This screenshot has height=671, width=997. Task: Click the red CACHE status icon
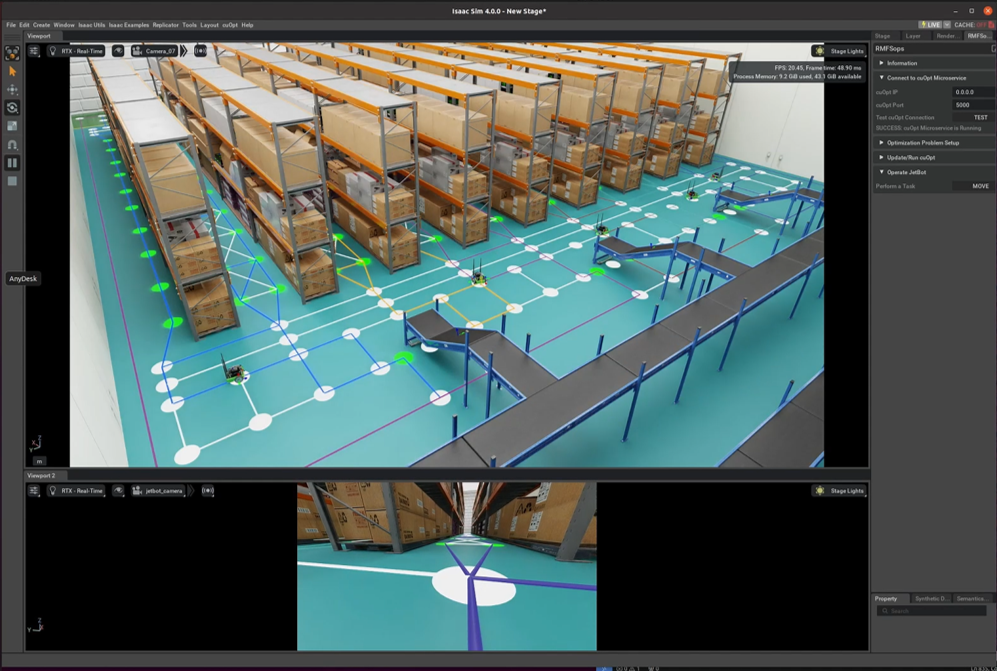pos(991,25)
